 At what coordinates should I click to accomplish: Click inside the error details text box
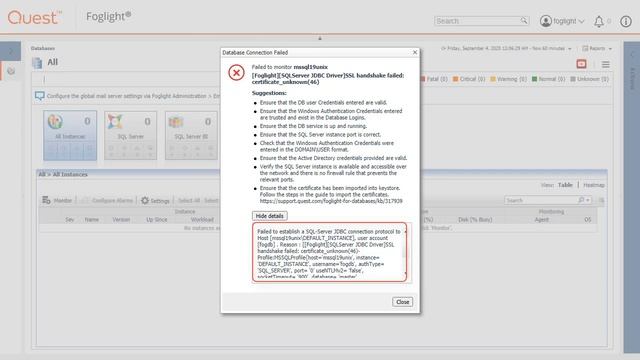point(329,252)
